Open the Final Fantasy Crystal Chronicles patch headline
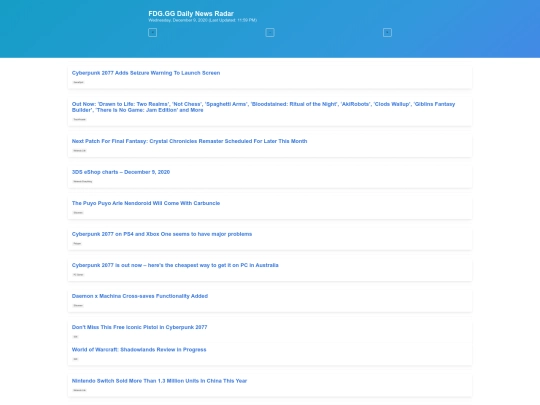Screen dimensions: 540x405 (x=189, y=141)
